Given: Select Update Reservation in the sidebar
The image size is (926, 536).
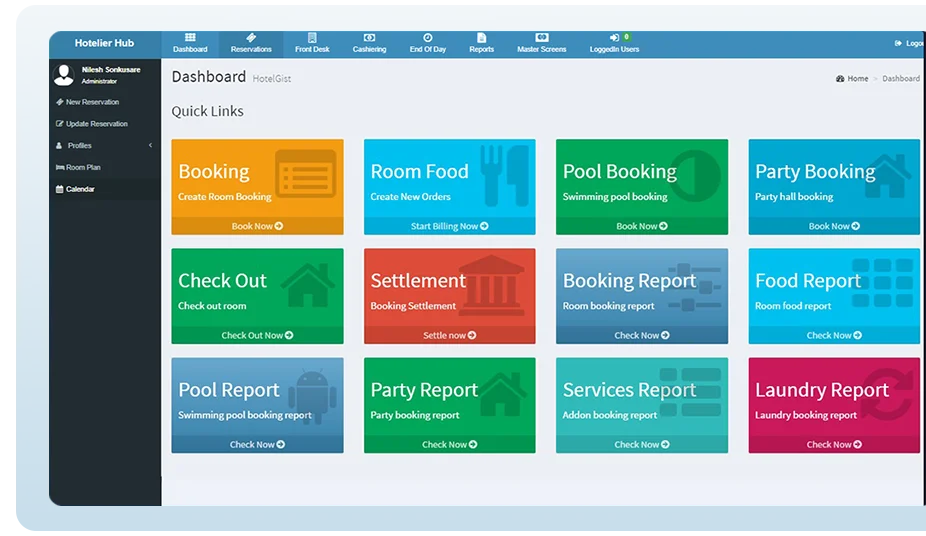Looking at the screenshot, I should tap(96, 124).
